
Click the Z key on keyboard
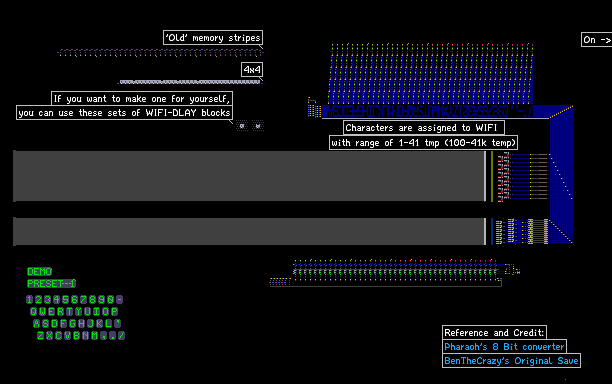click(41, 336)
